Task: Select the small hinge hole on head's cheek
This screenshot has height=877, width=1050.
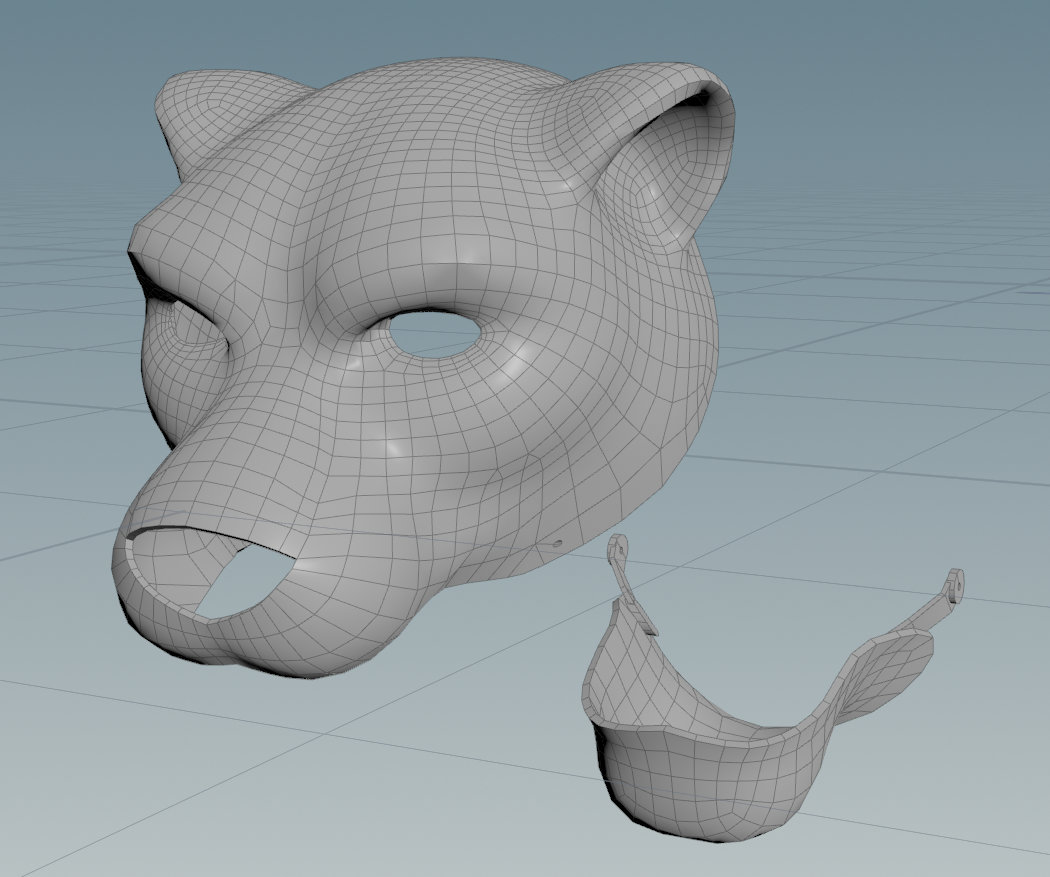Action: click(558, 542)
